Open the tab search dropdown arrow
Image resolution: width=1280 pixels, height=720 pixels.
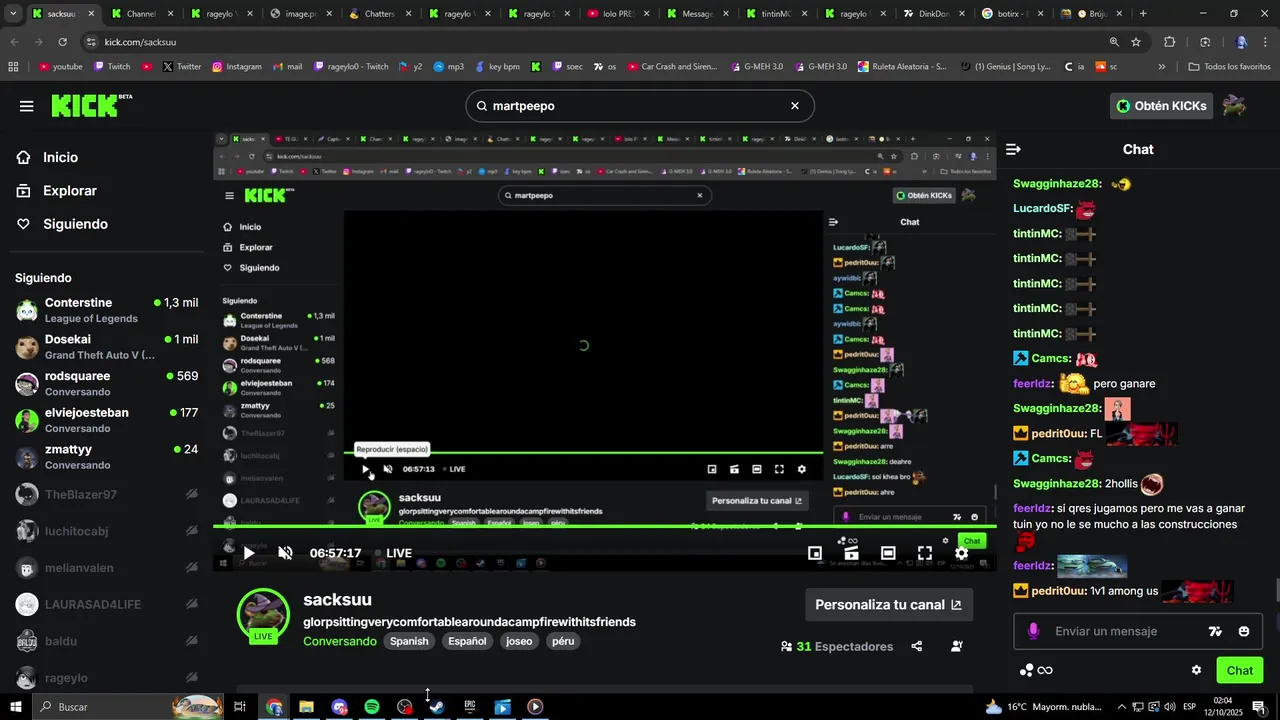click(13, 14)
